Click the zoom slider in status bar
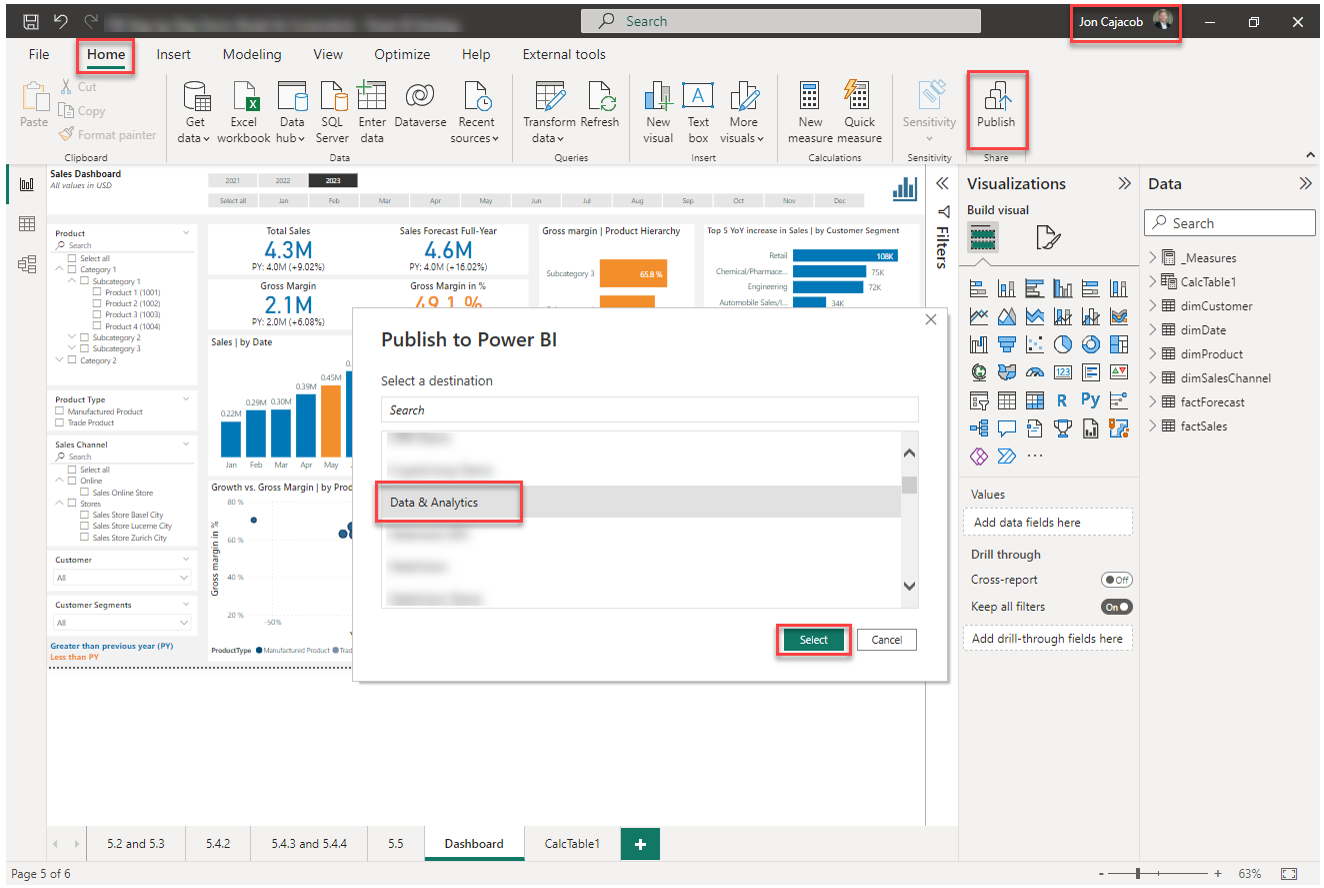 (1156, 874)
